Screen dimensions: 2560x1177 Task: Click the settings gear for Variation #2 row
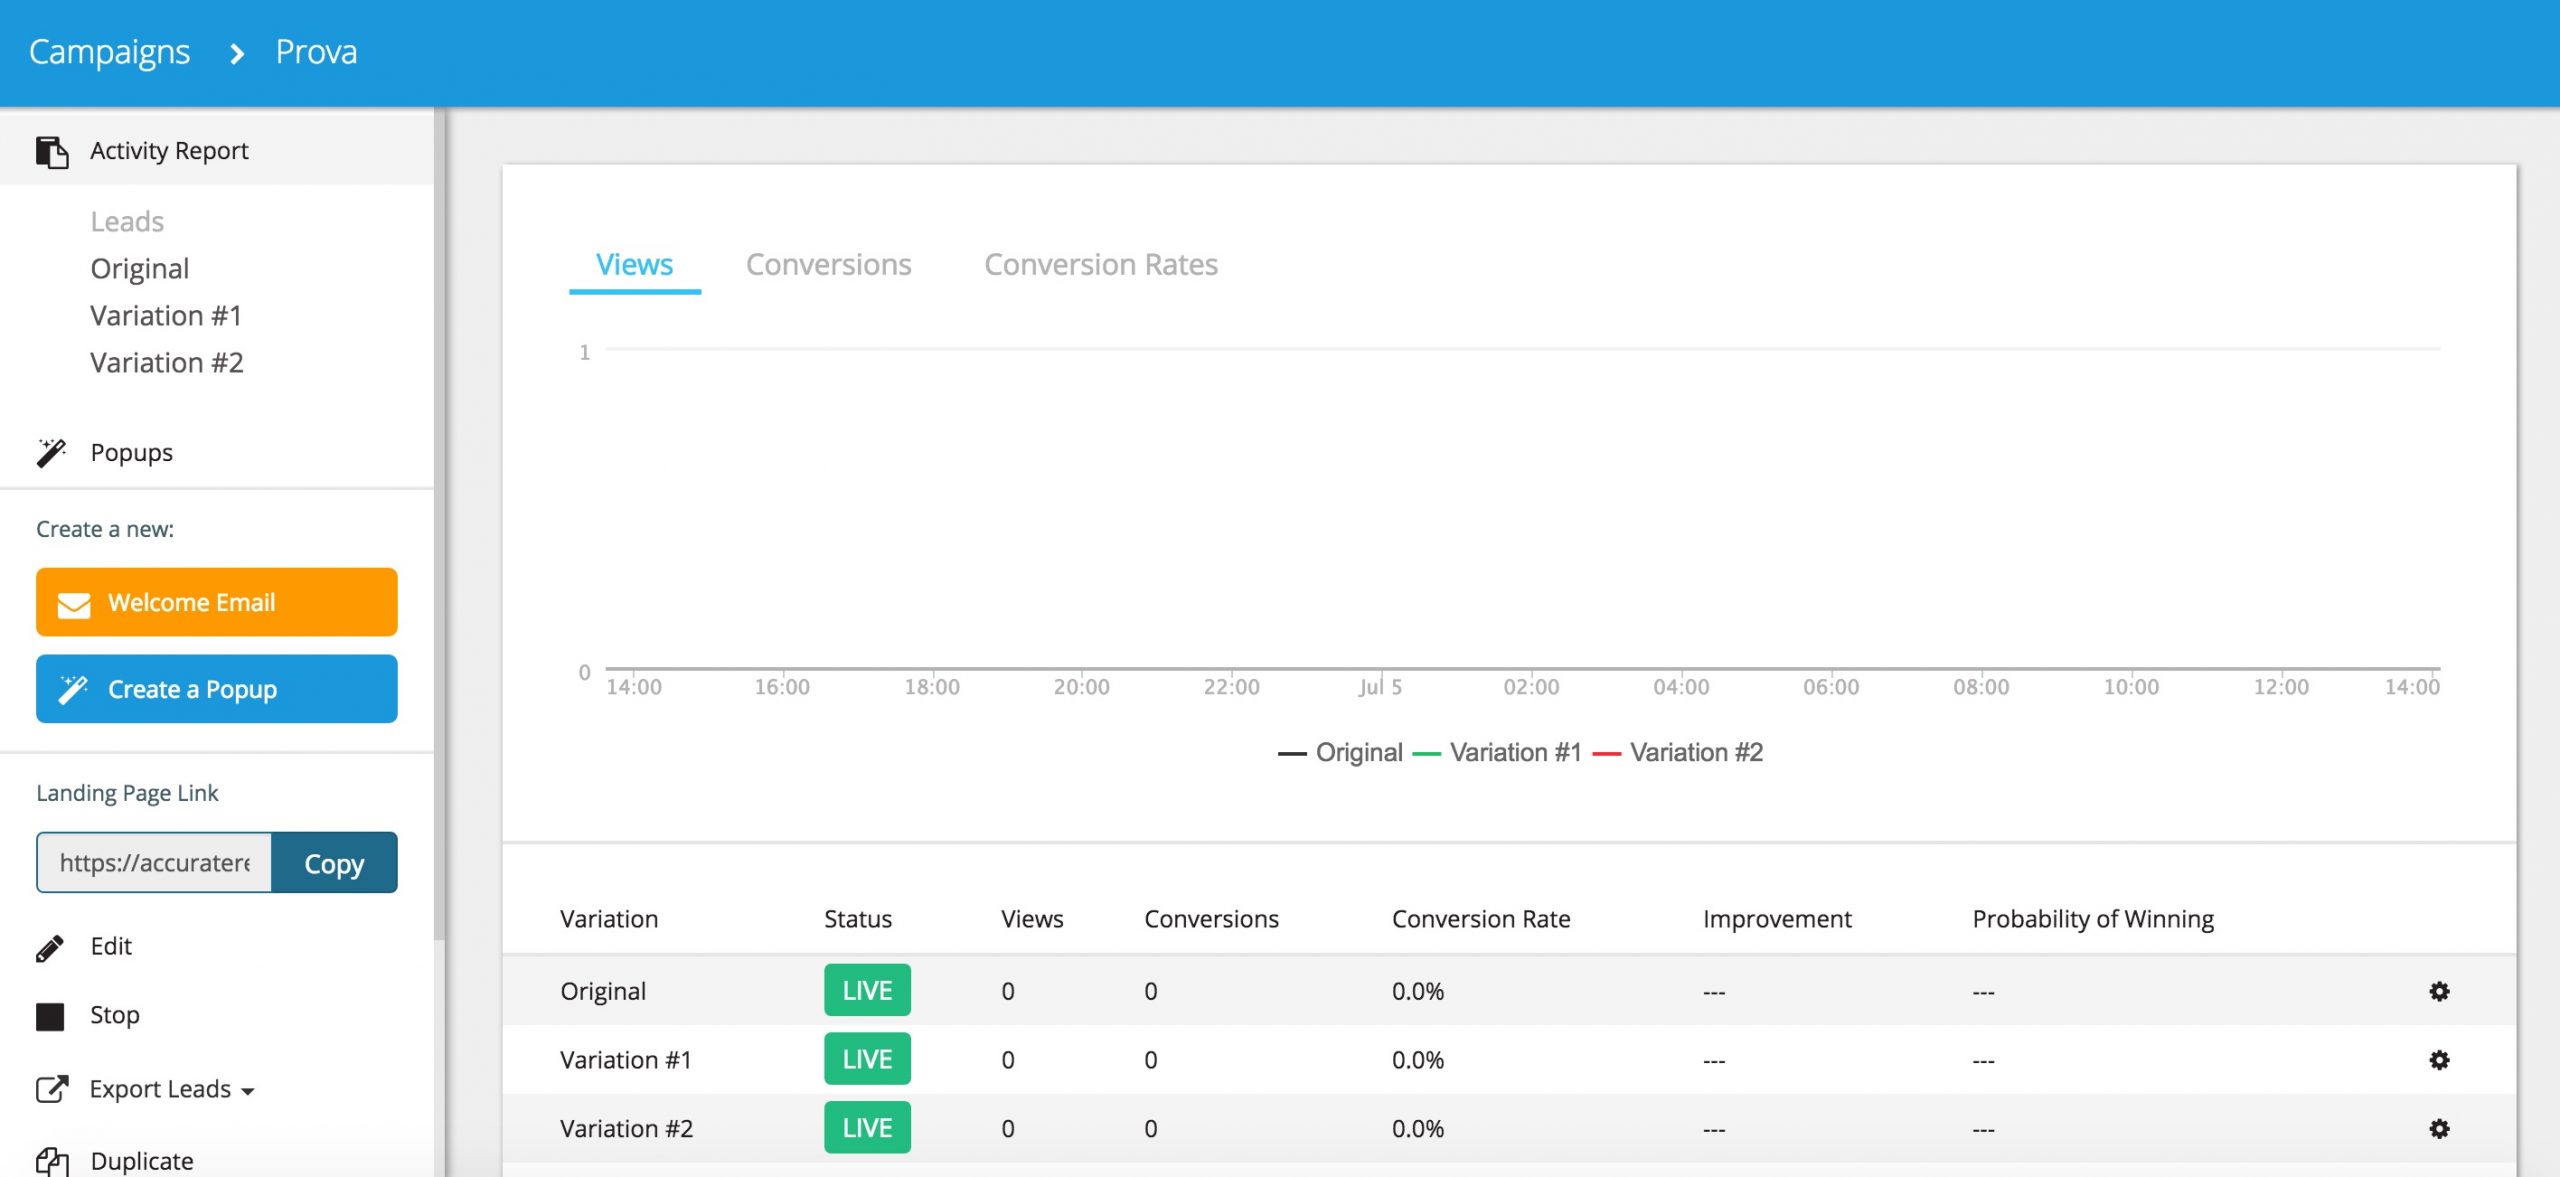pos(2439,1128)
